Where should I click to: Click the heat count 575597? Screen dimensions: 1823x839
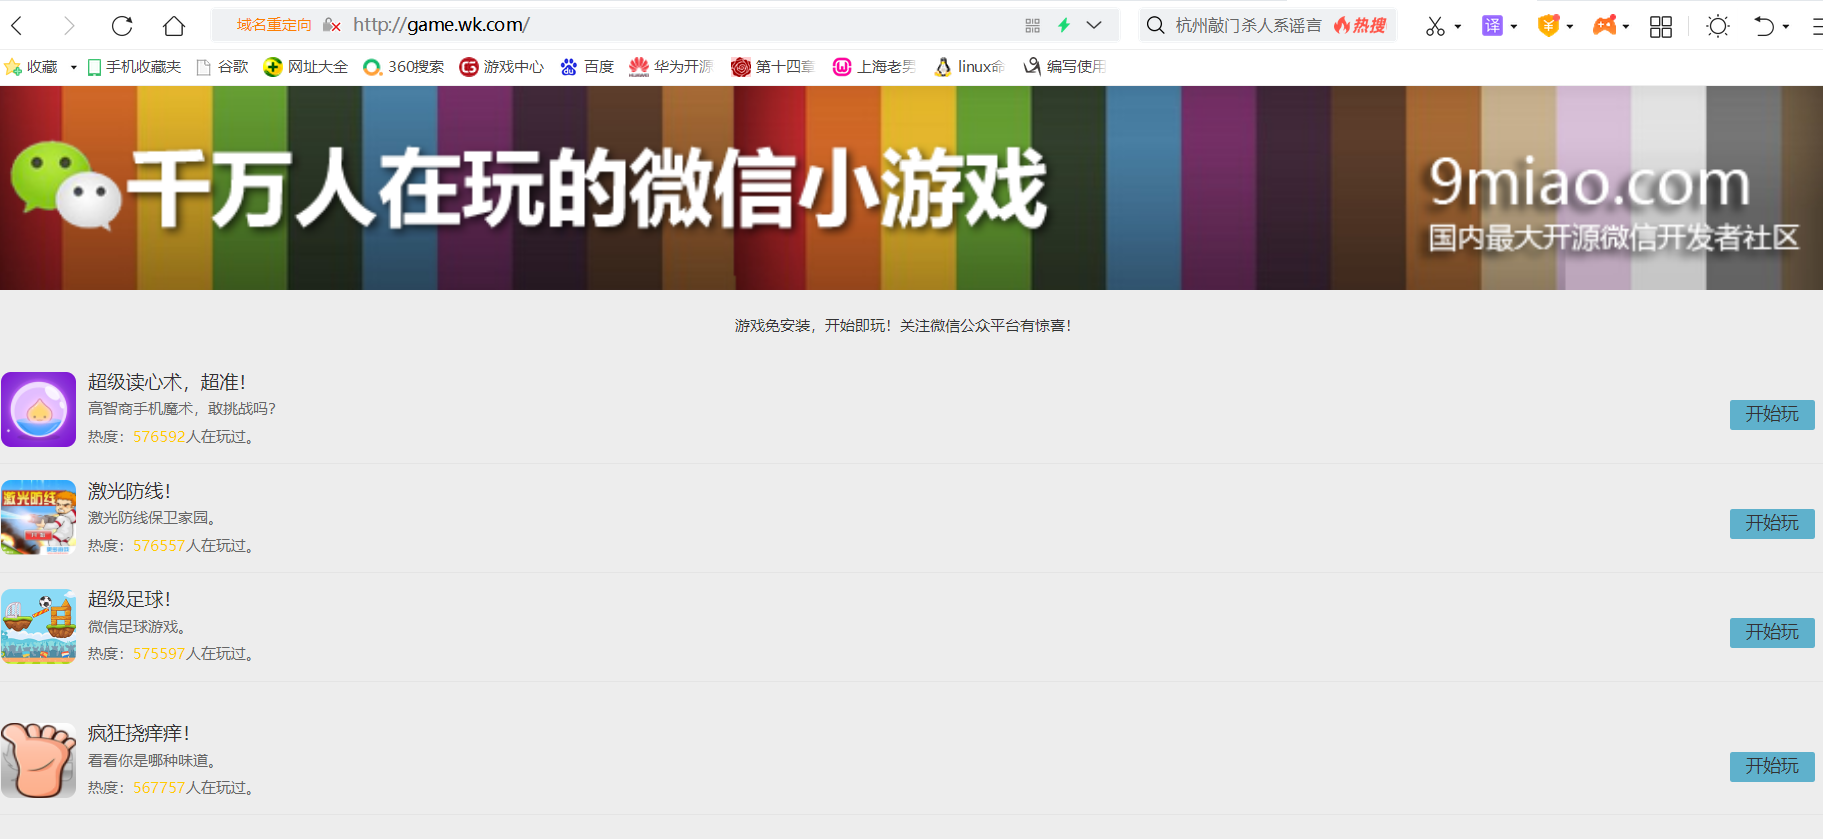[x=159, y=654]
